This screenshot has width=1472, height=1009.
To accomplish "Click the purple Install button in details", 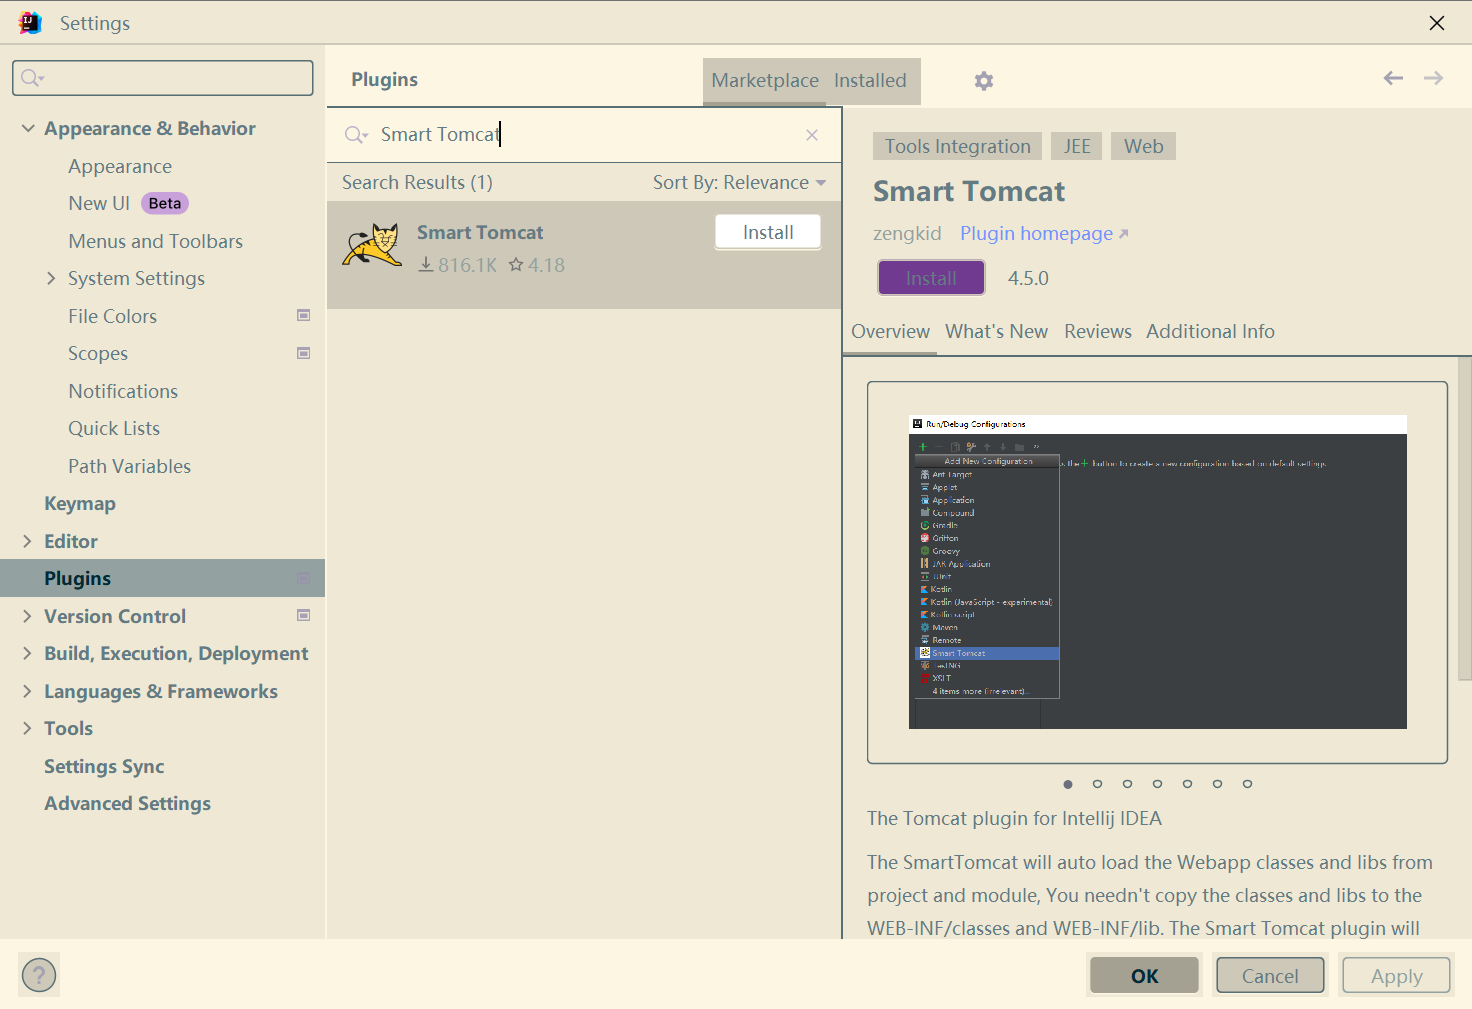I will (931, 278).
